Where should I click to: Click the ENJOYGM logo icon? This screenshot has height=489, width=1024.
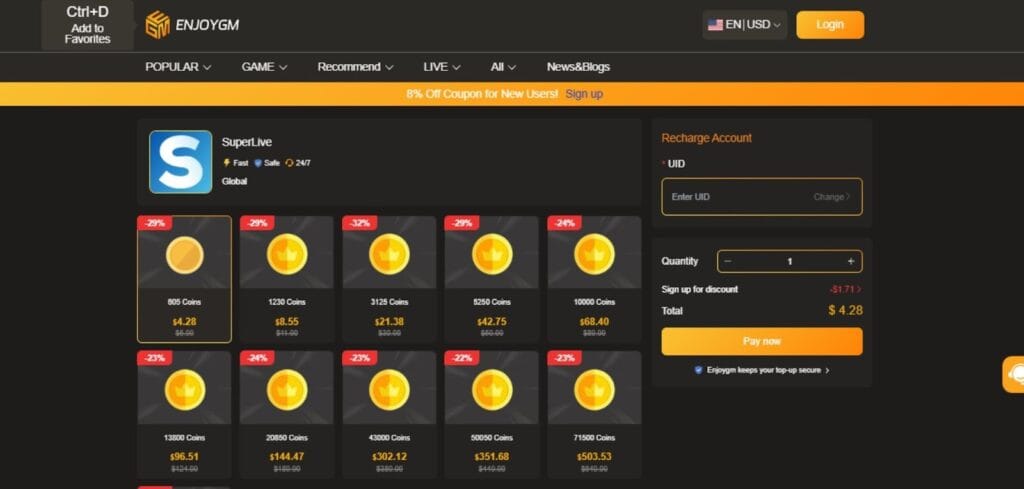point(158,24)
